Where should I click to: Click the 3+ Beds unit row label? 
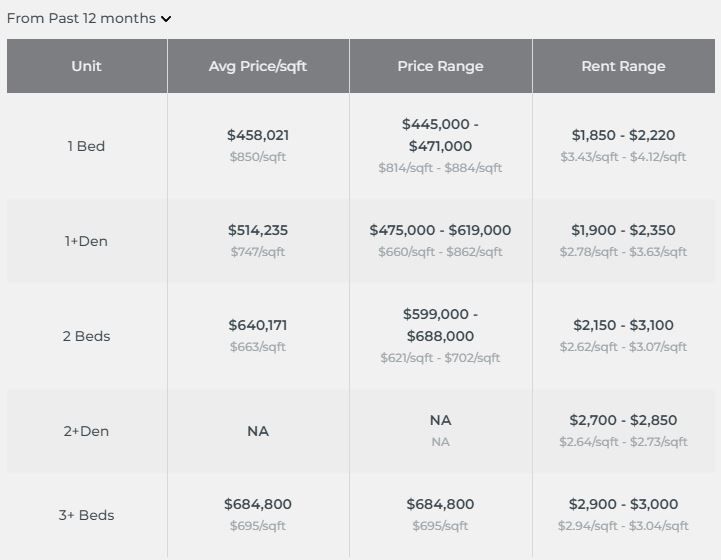(x=86, y=515)
